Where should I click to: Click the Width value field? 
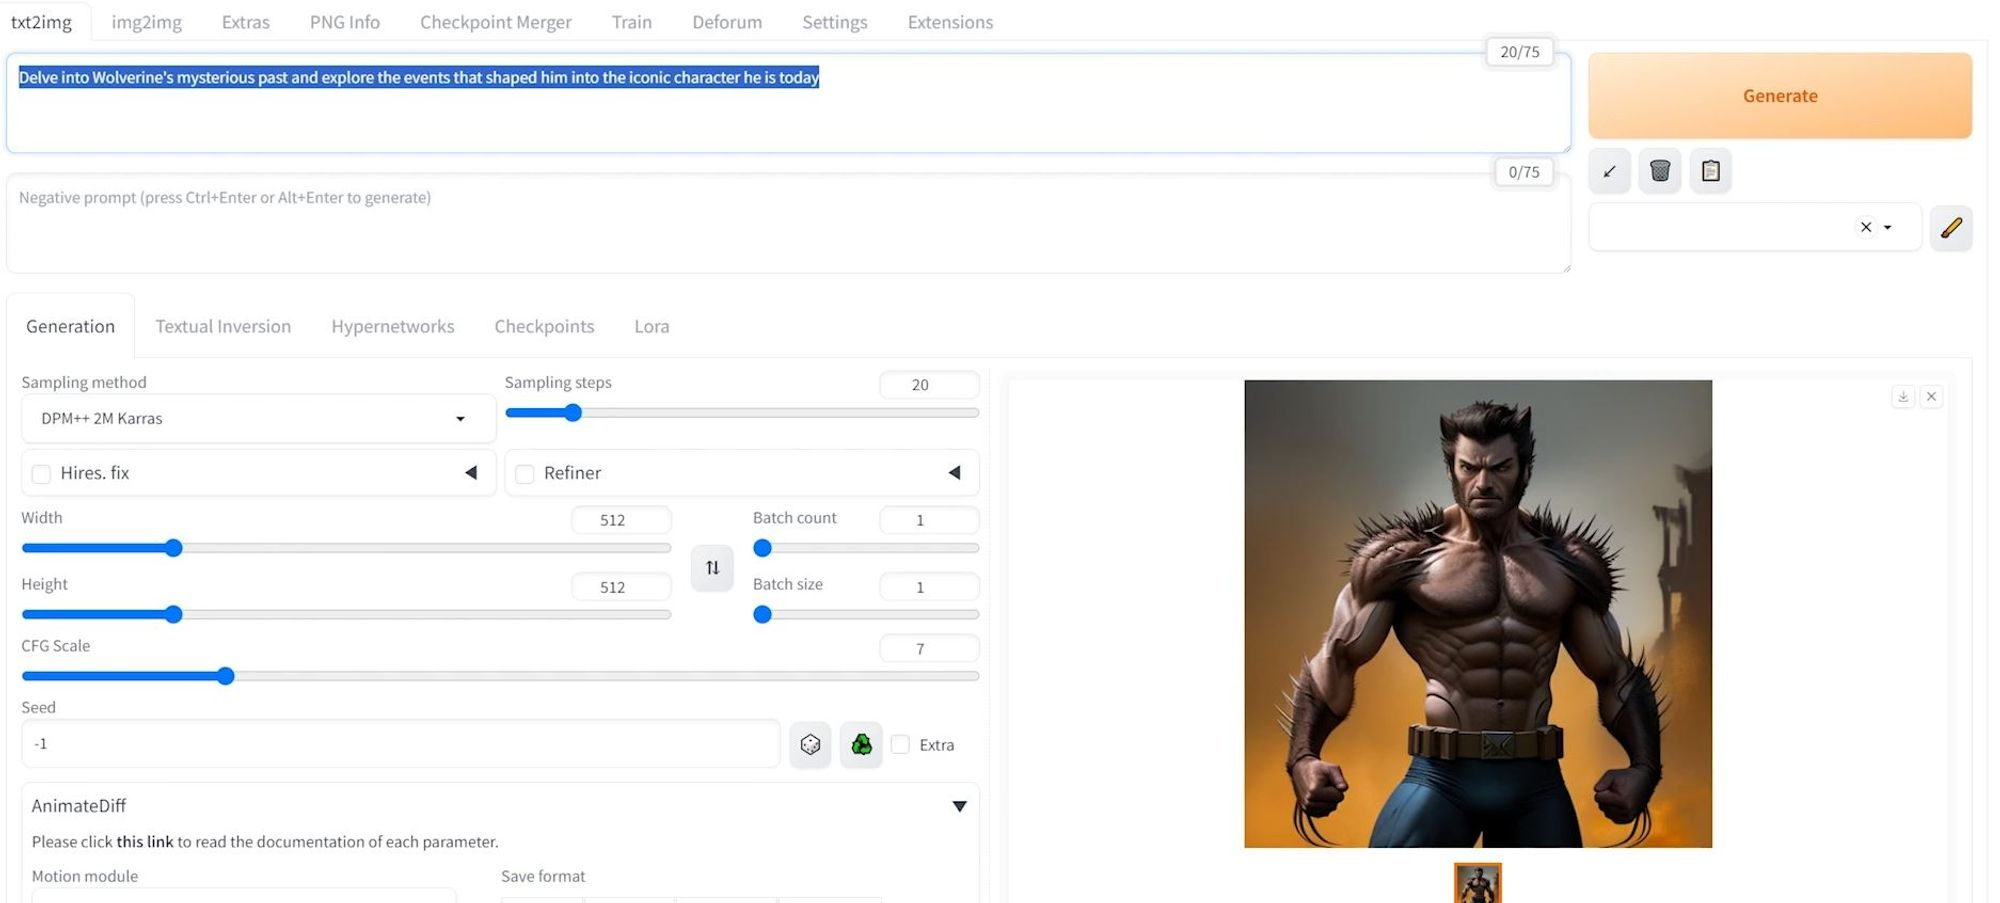pyautogui.click(x=621, y=520)
